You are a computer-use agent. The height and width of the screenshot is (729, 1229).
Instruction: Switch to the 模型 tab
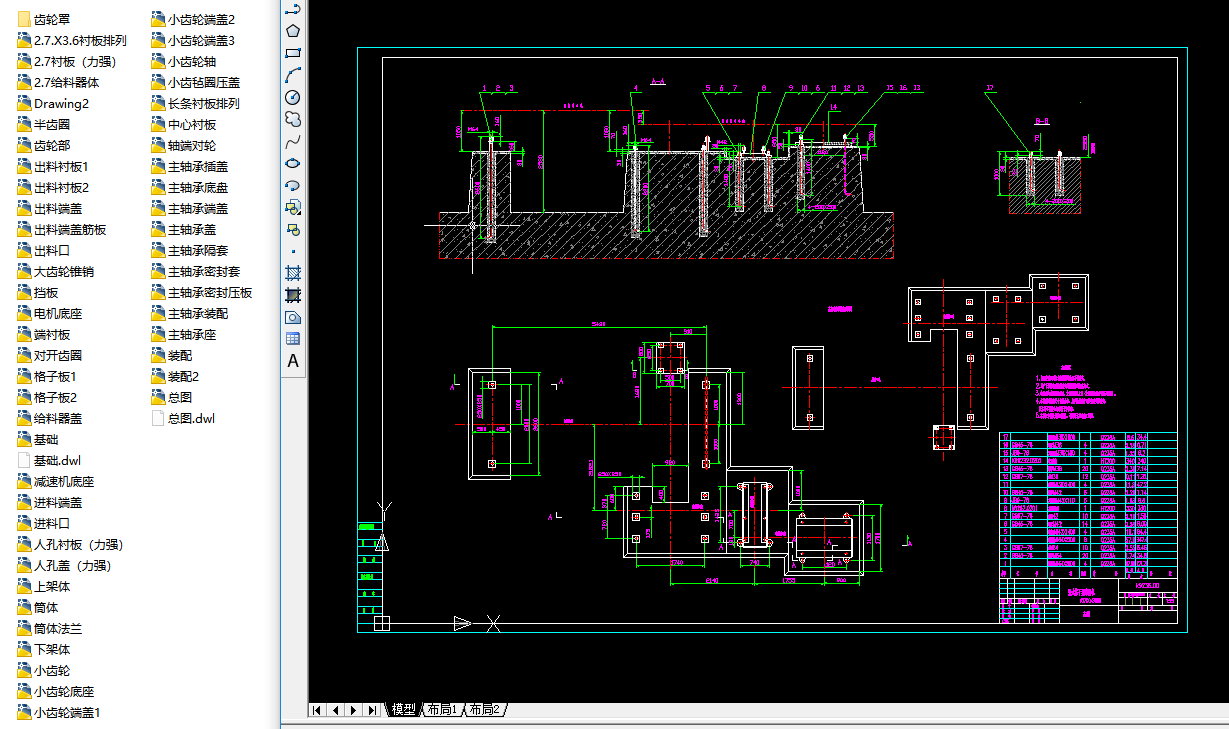click(x=403, y=709)
